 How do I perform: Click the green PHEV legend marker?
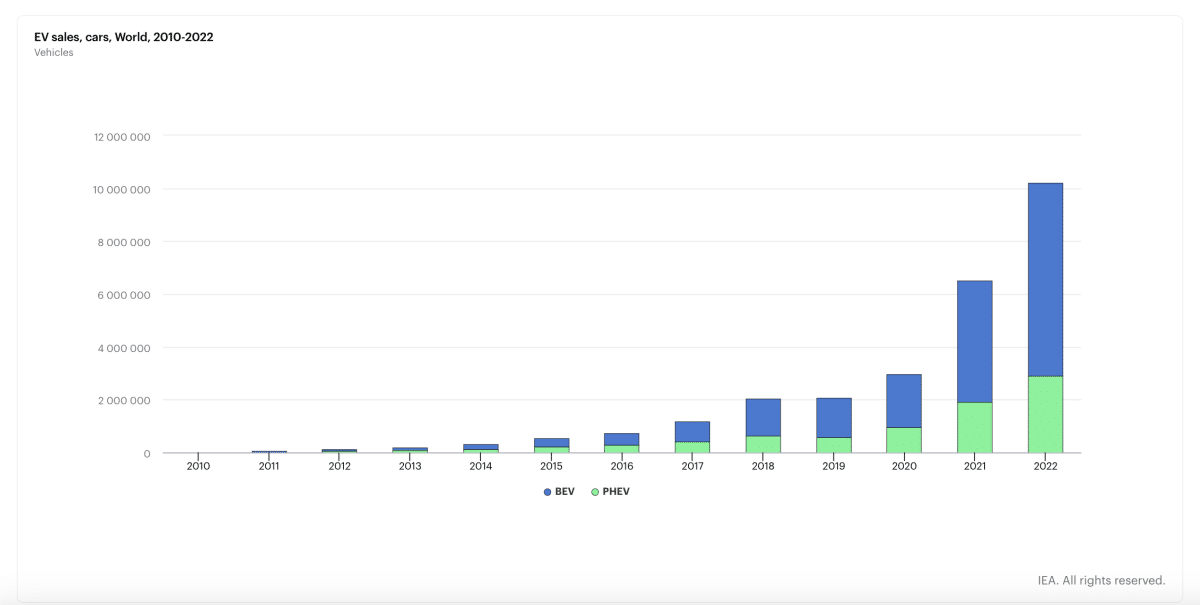click(x=594, y=491)
